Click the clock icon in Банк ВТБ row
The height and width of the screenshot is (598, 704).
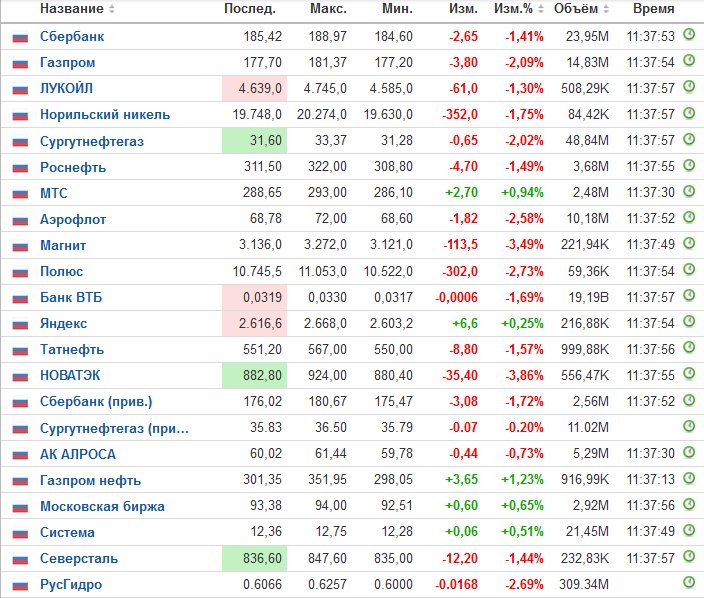click(x=689, y=295)
